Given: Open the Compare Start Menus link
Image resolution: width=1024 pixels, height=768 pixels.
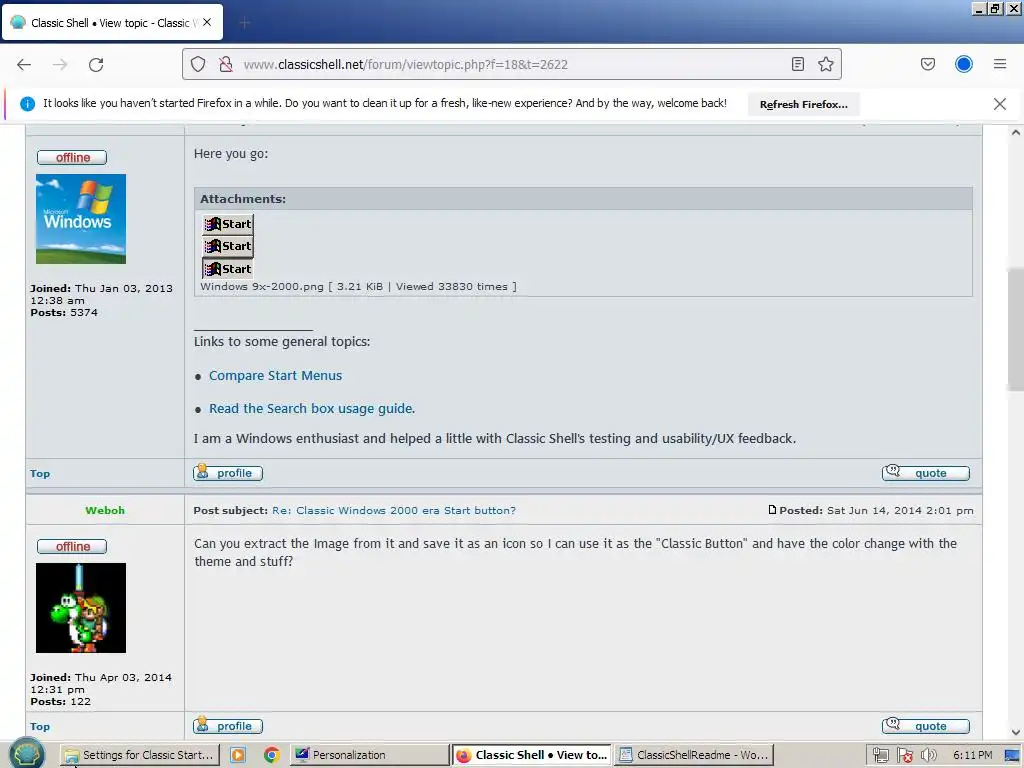Looking at the screenshot, I should [x=275, y=376].
